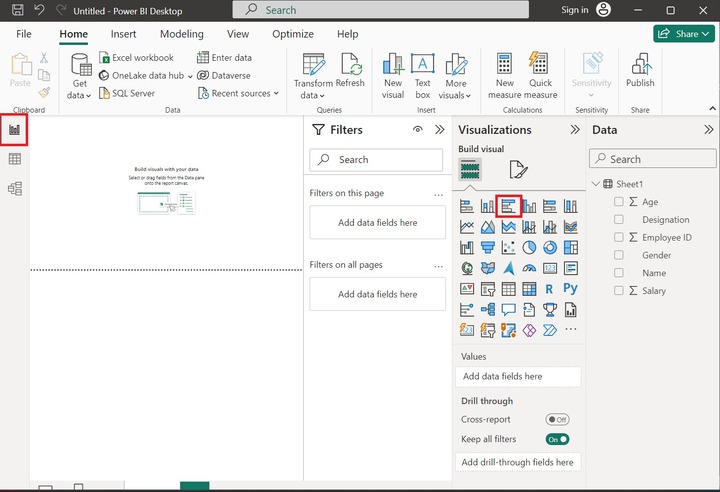Collapse the Sheet1 table tree
This screenshot has height=492, width=720.
(x=597, y=184)
